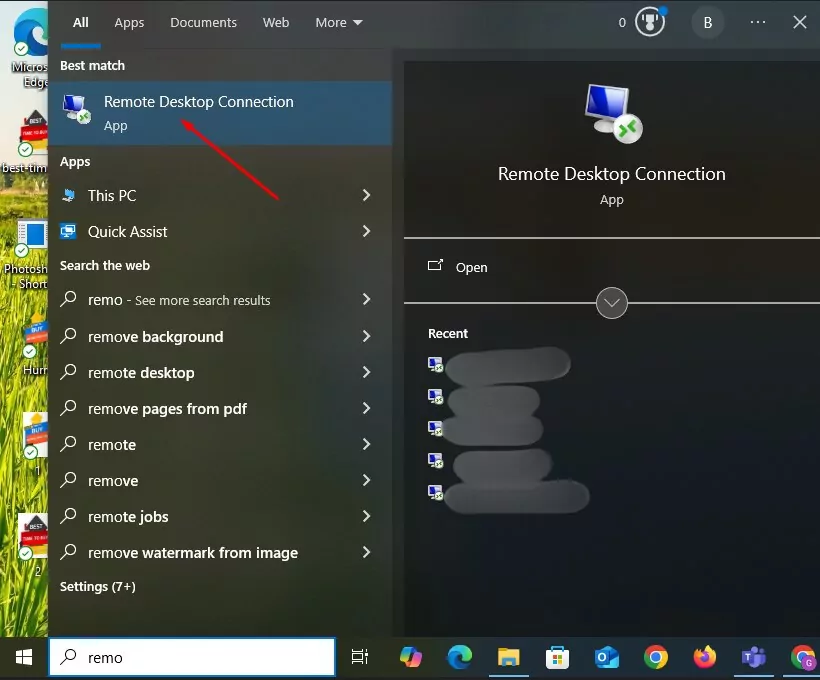Expand the 'remote desktop' suggestion chevron
Viewport: 820px width, 680px height.
(x=367, y=372)
